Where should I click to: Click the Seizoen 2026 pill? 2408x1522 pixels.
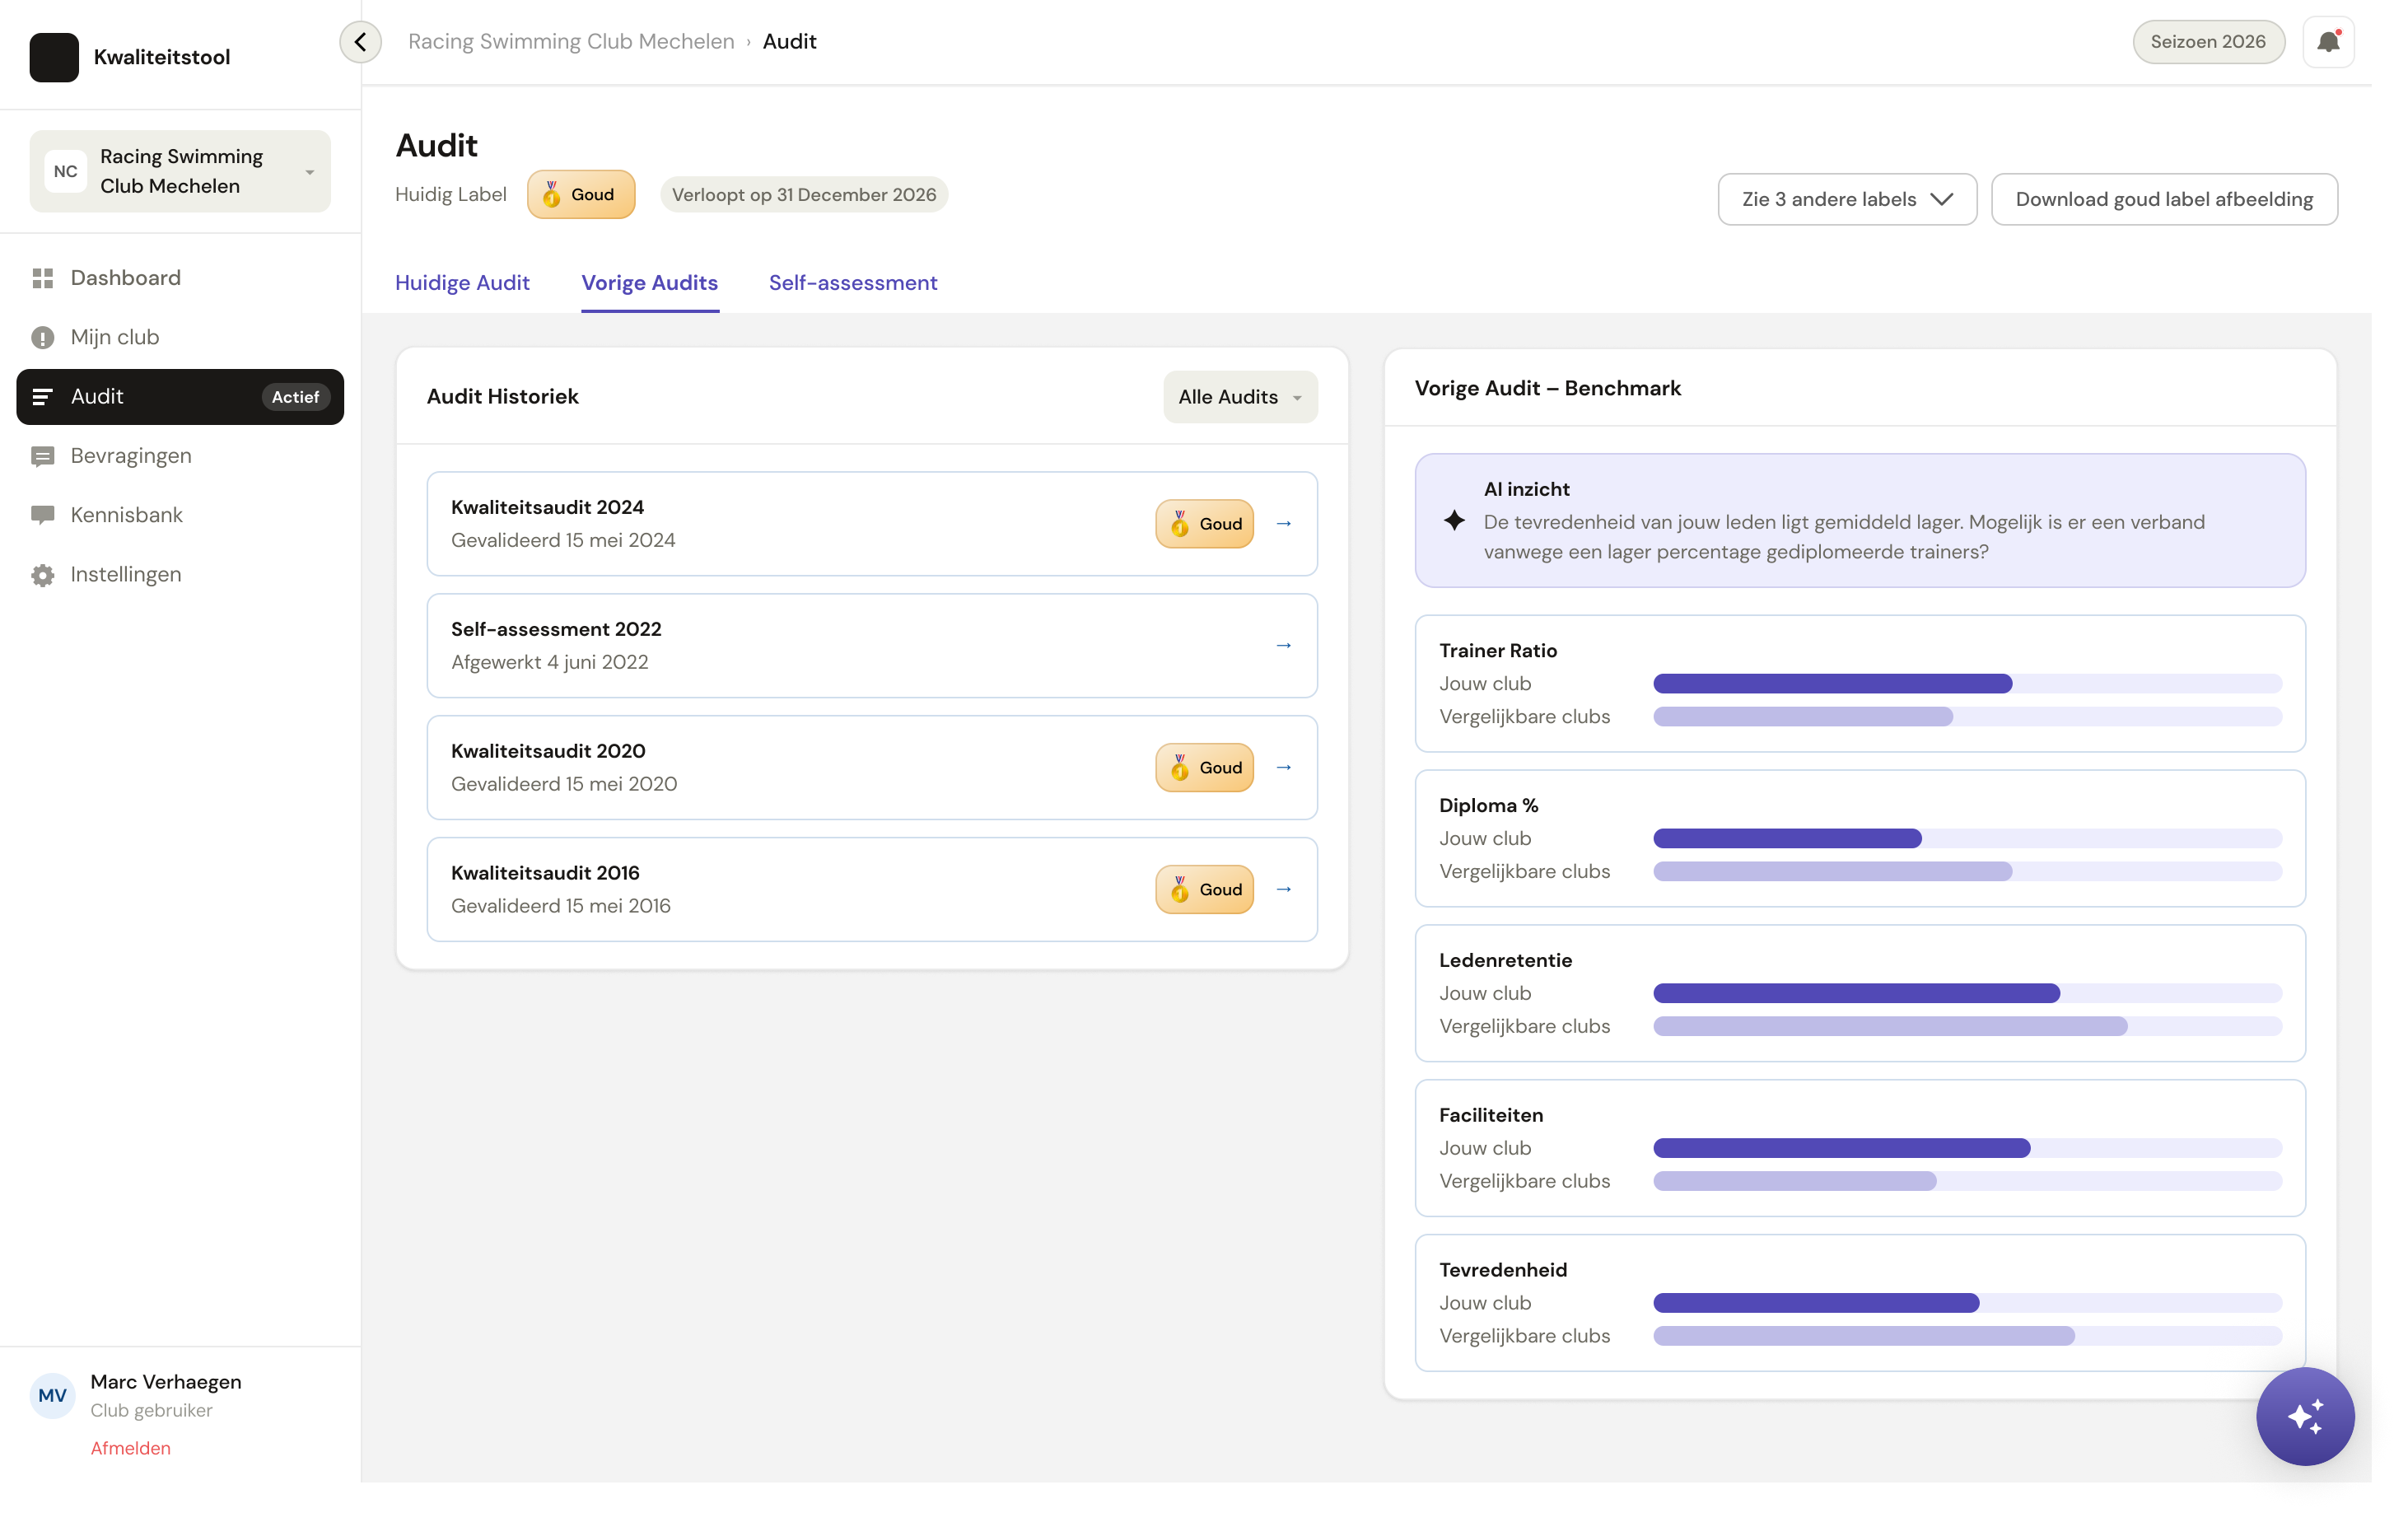(2208, 41)
